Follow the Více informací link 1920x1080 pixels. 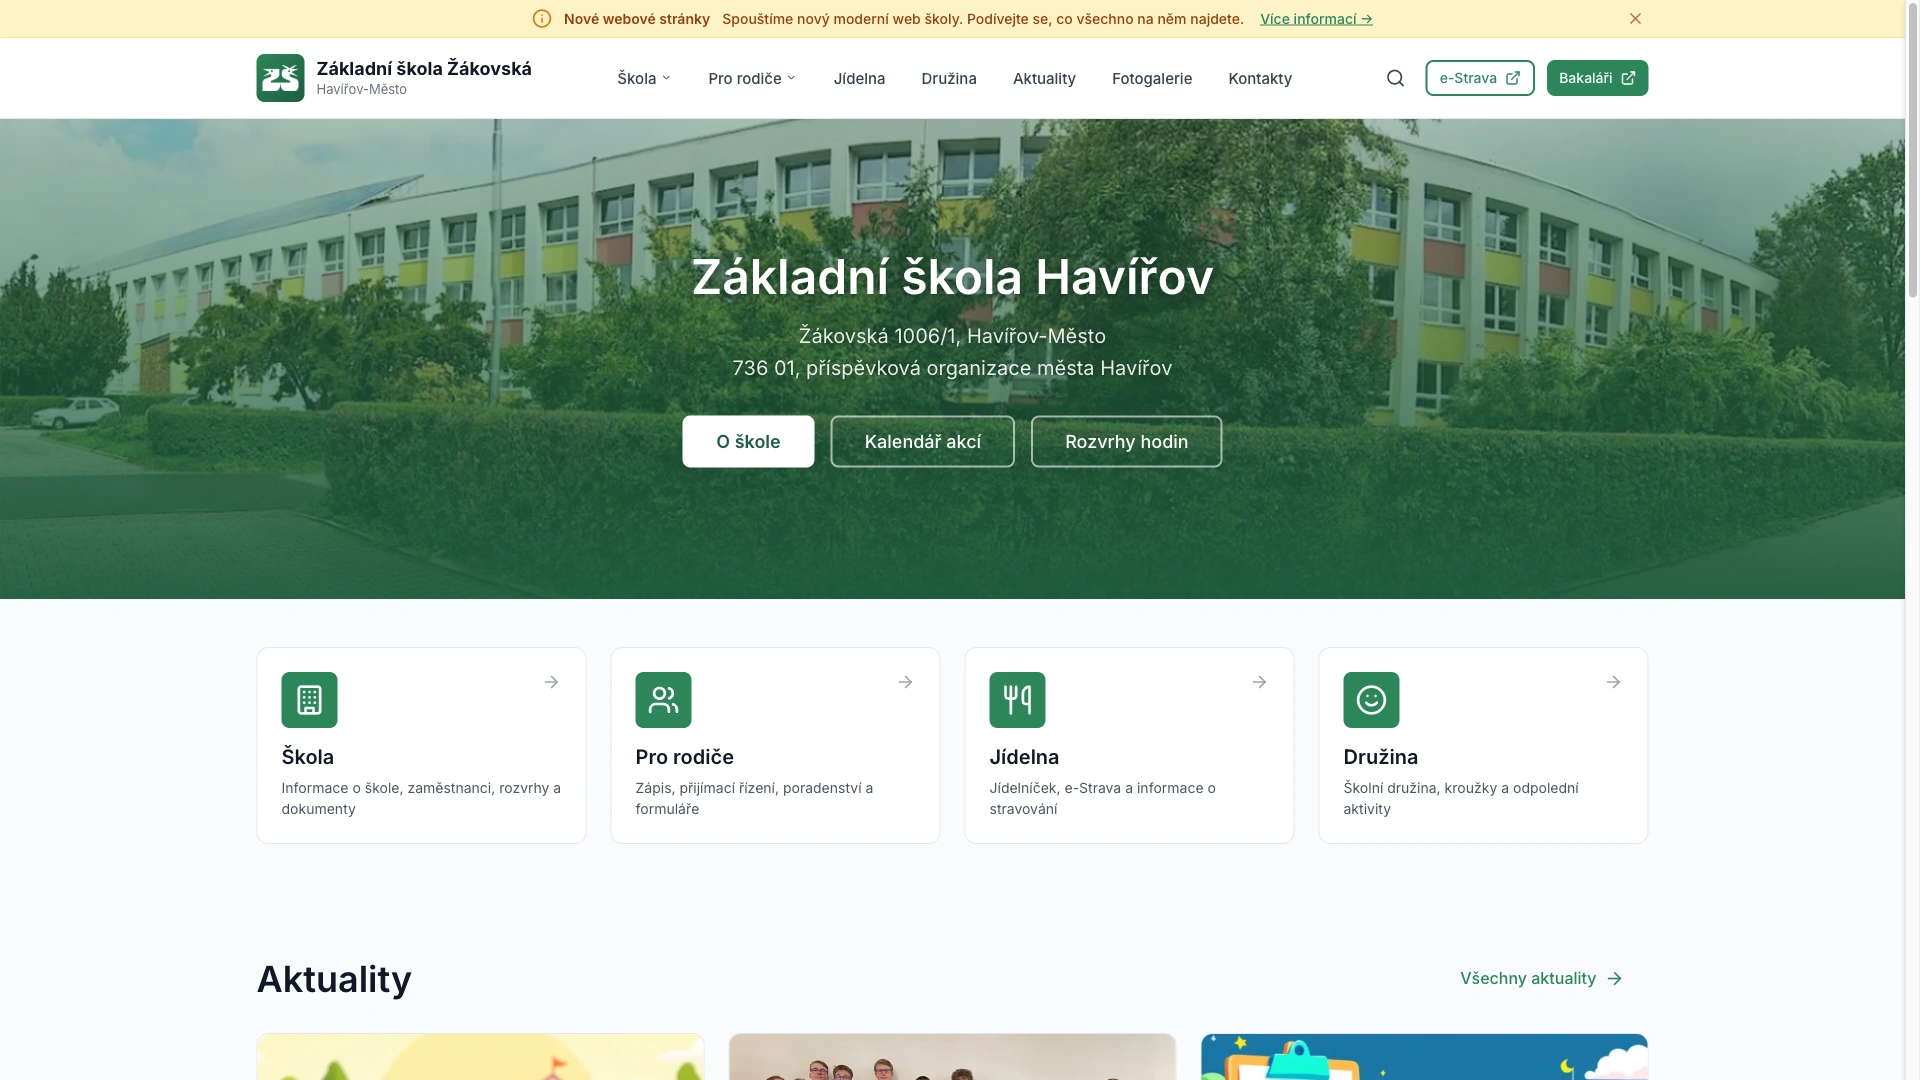coord(1315,18)
